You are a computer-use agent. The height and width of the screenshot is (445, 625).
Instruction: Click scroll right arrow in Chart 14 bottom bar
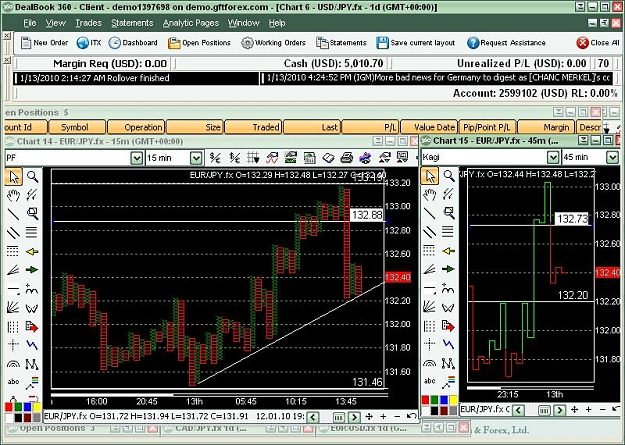(x=354, y=417)
